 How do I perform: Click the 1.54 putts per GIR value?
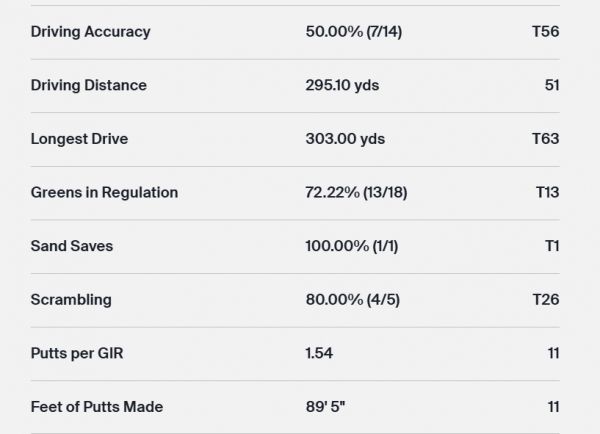coord(321,353)
